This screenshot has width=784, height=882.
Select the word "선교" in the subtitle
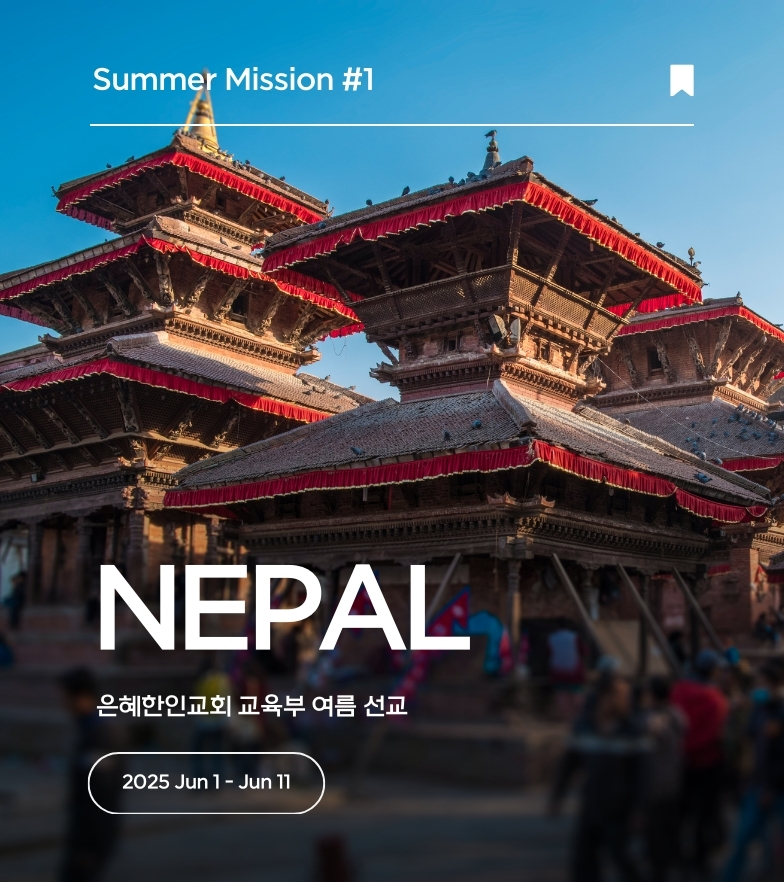[385, 705]
